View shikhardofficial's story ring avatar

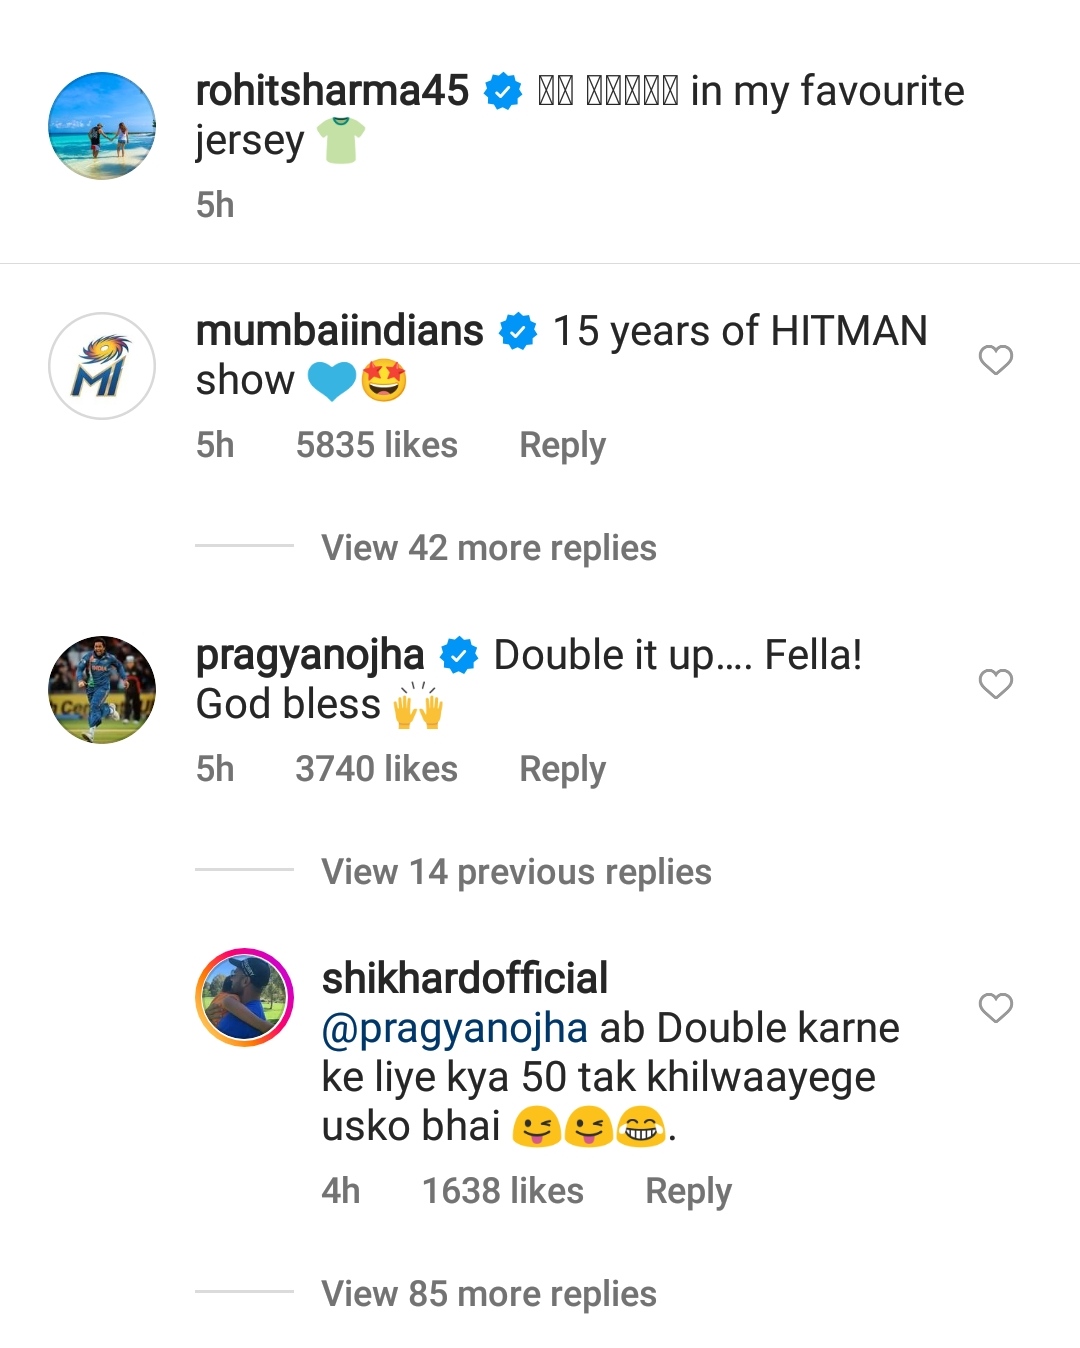click(x=244, y=997)
